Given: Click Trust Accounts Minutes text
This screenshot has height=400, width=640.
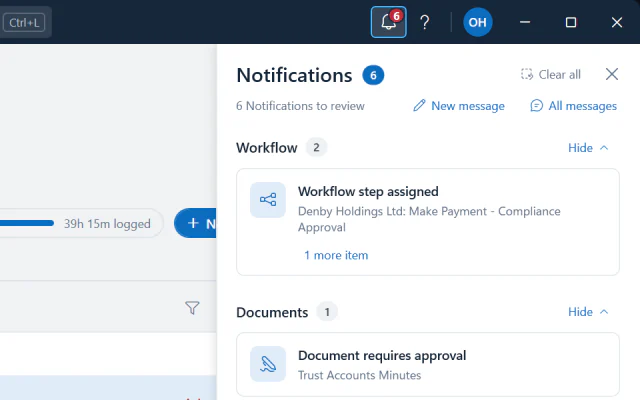Looking at the screenshot, I should [x=359, y=376].
